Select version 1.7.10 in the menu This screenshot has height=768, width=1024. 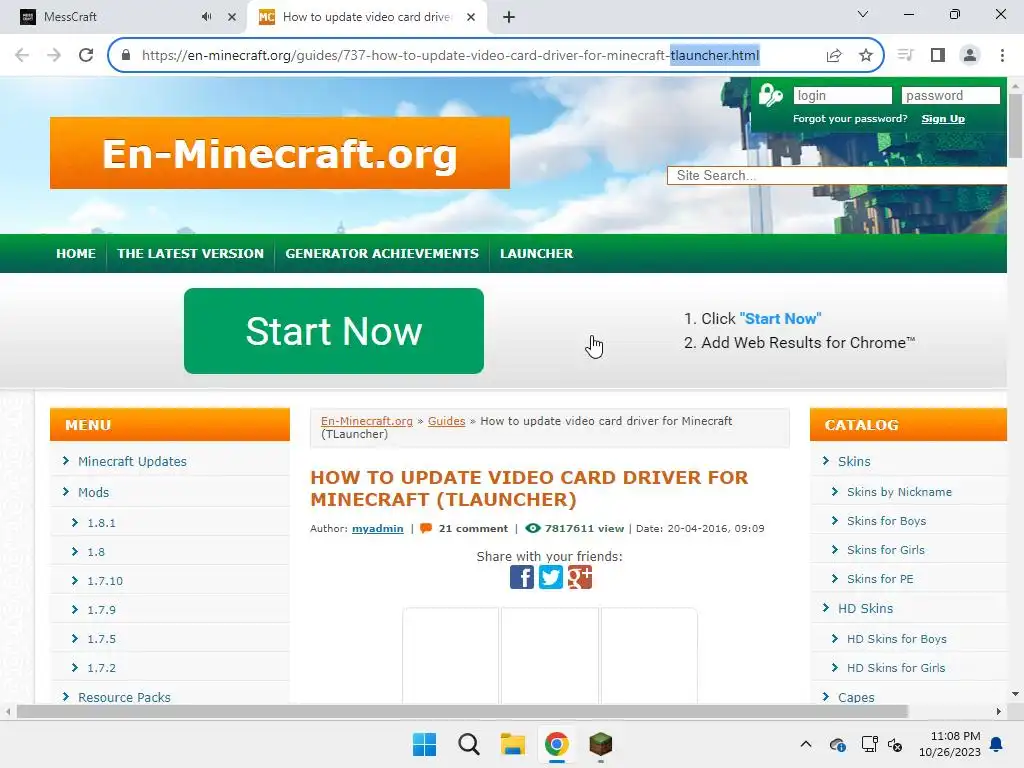(x=105, y=581)
